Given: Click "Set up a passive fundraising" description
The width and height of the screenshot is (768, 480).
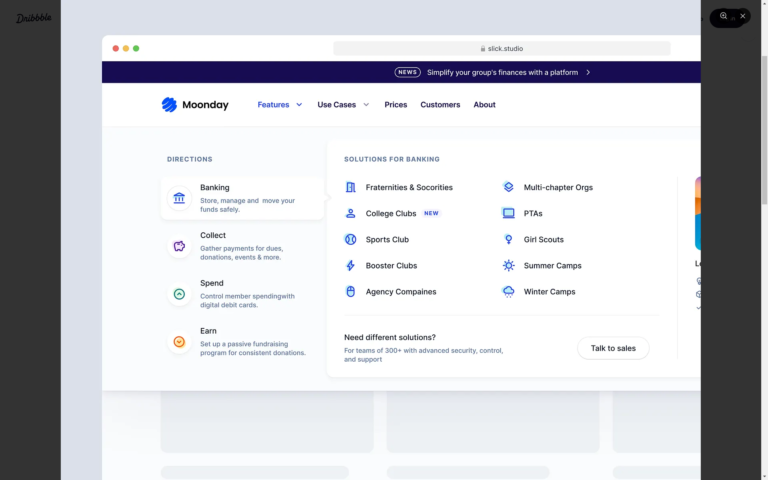Looking at the screenshot, I should (253, 348).
